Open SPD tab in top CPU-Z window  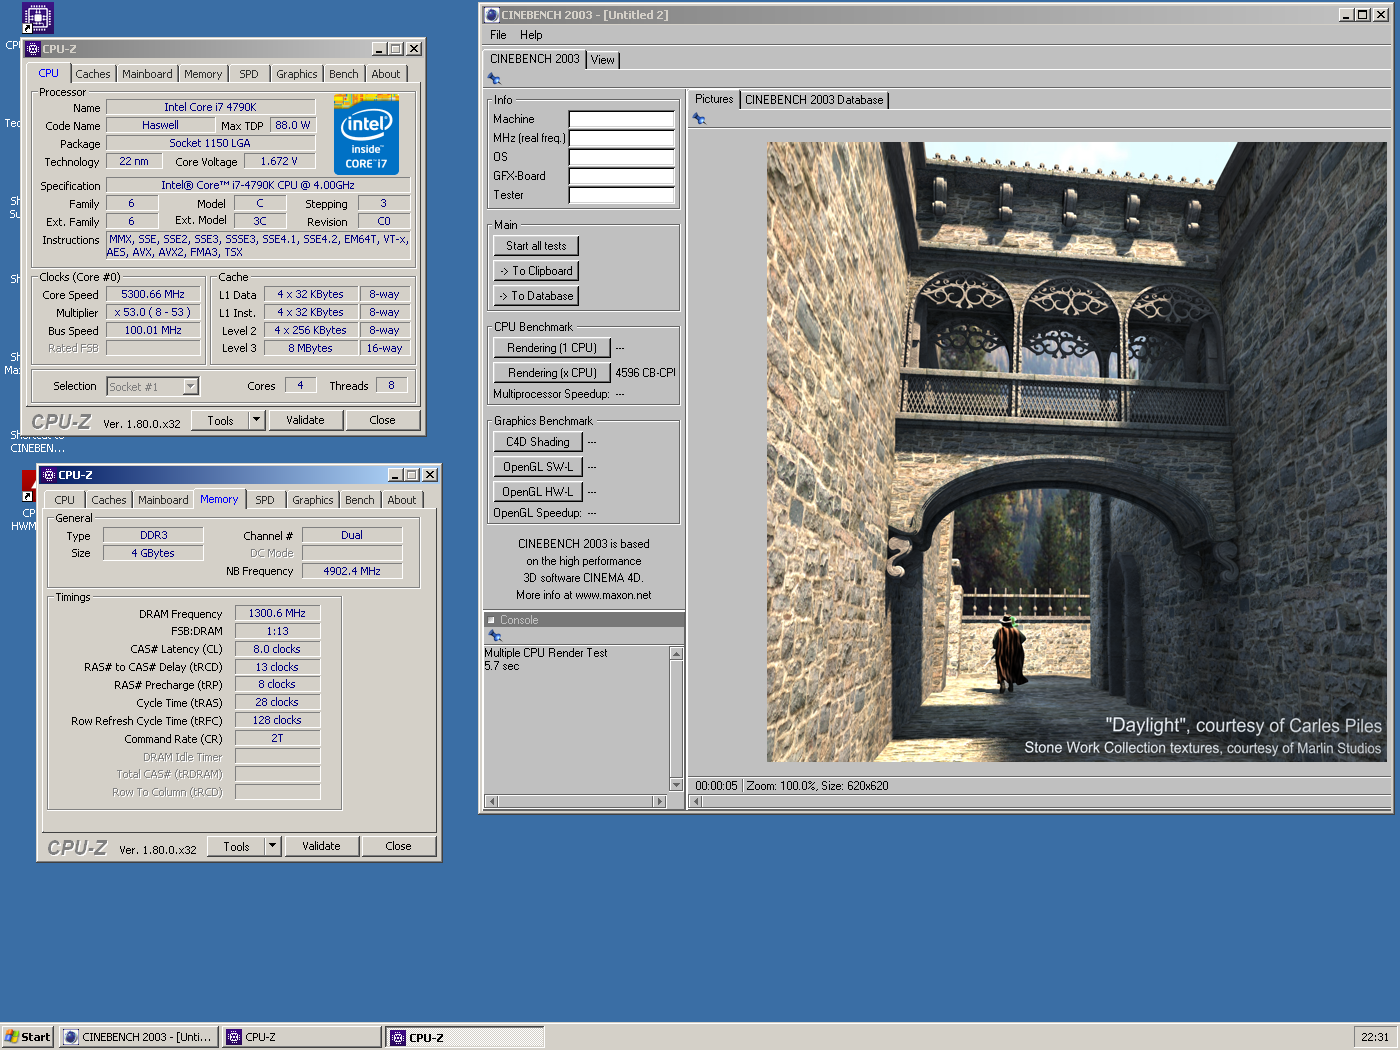(x=249, y=74)
